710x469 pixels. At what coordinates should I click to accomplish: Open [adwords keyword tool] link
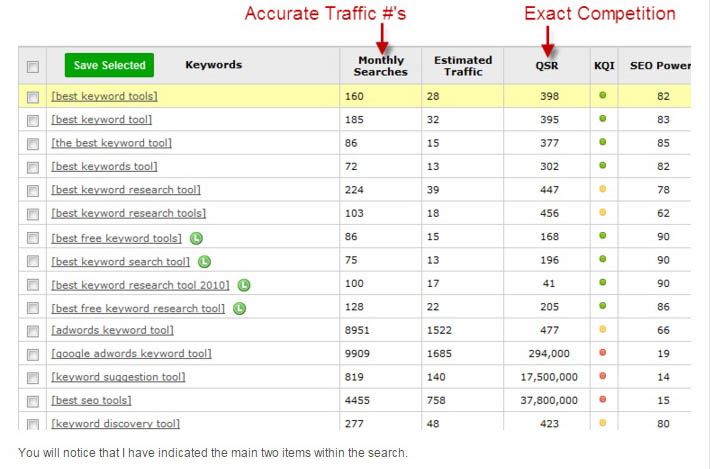click(x=112, y=330)
